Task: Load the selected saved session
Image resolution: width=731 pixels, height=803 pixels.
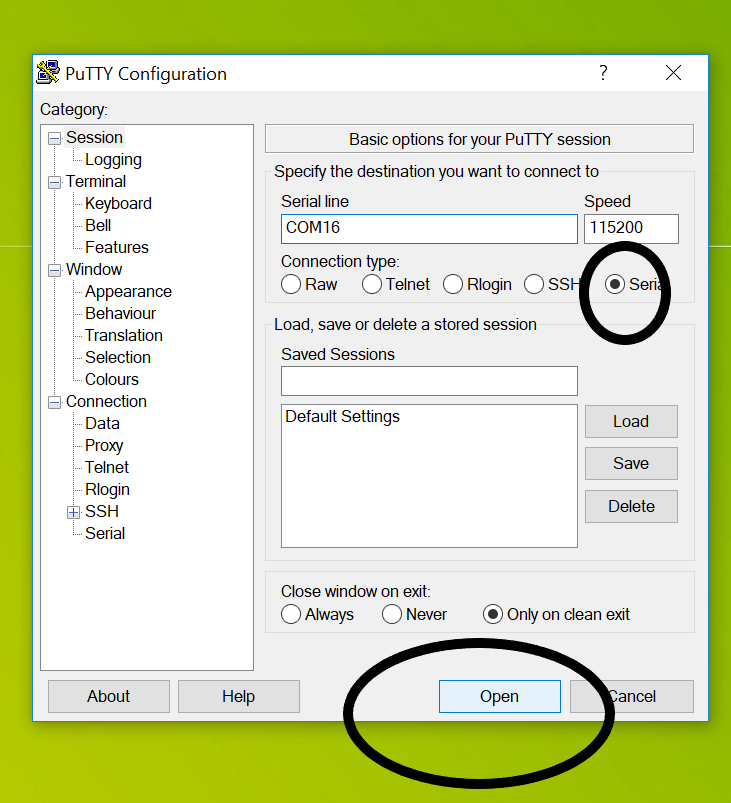Action: pyautogui.click(x=631, y=421)
